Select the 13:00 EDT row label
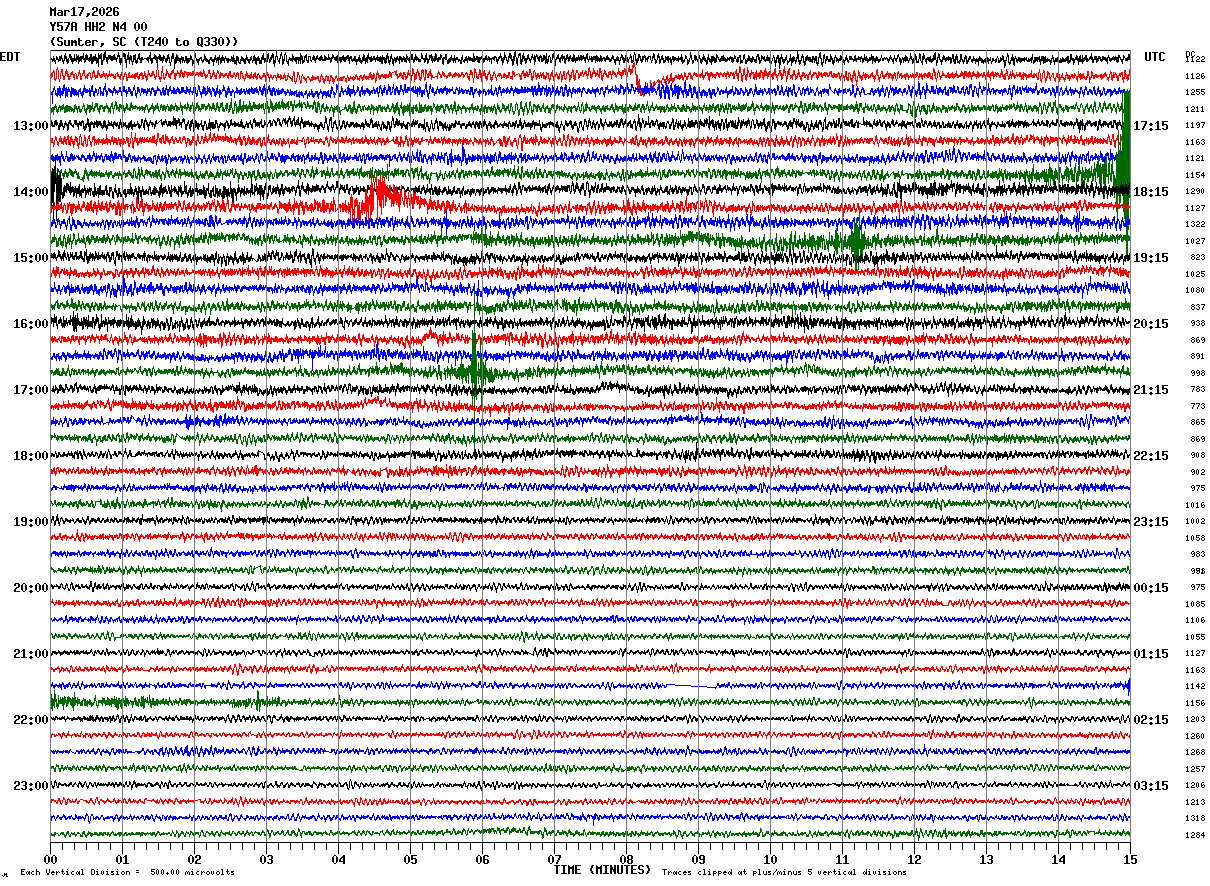 point(31,126)
